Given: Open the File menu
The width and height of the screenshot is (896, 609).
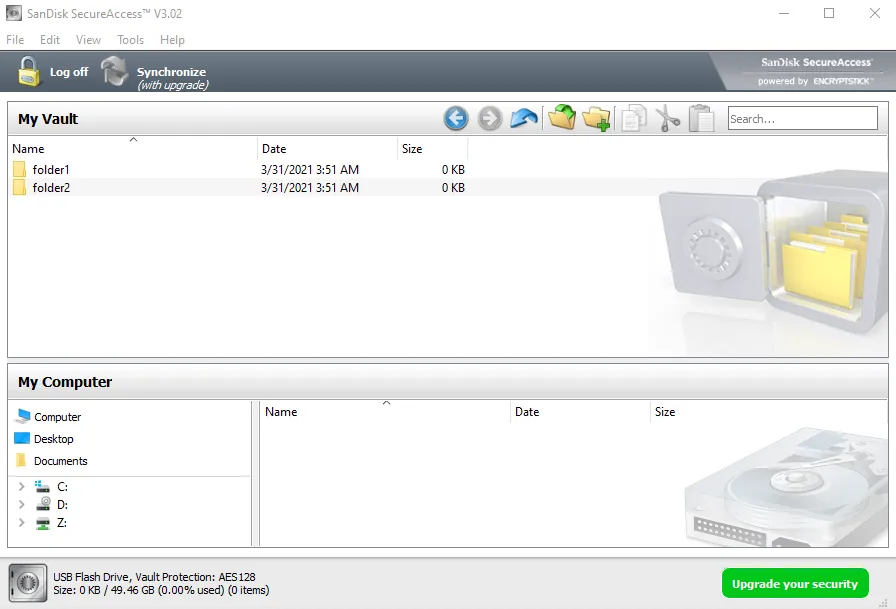Looking at the screenshot, I should click(x=15, y=39).
